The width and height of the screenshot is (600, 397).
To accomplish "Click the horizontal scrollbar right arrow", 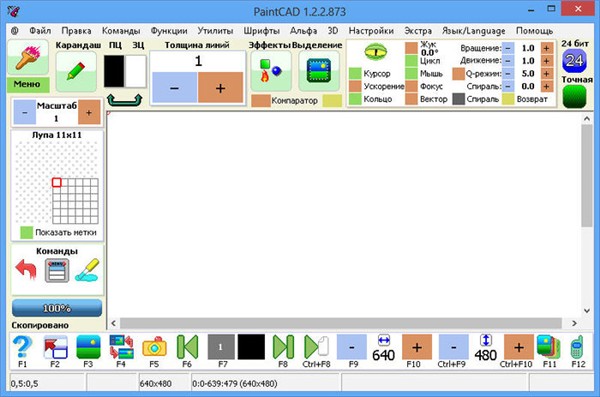I will (574, 323).
